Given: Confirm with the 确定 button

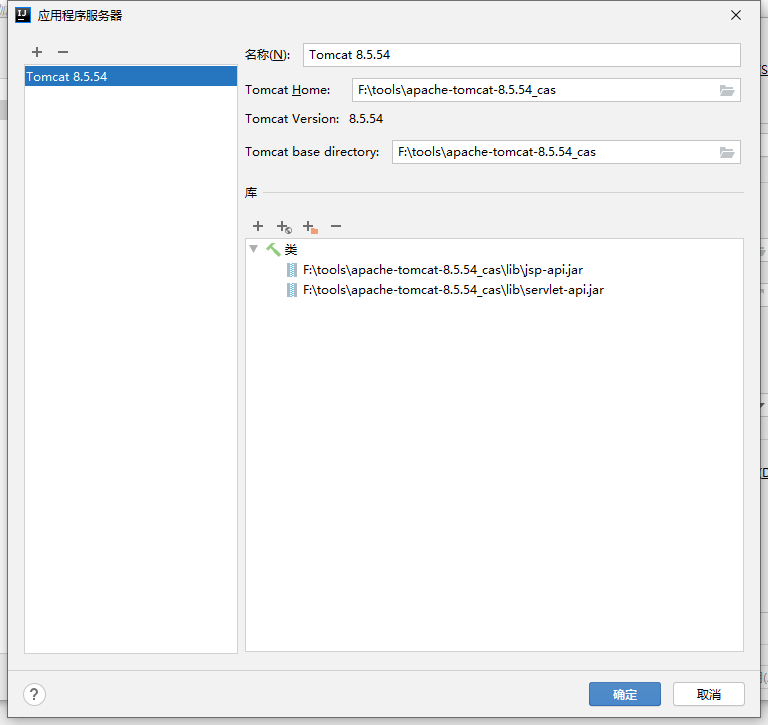Looking at the screenshot, I should click(x=624, y=694).
